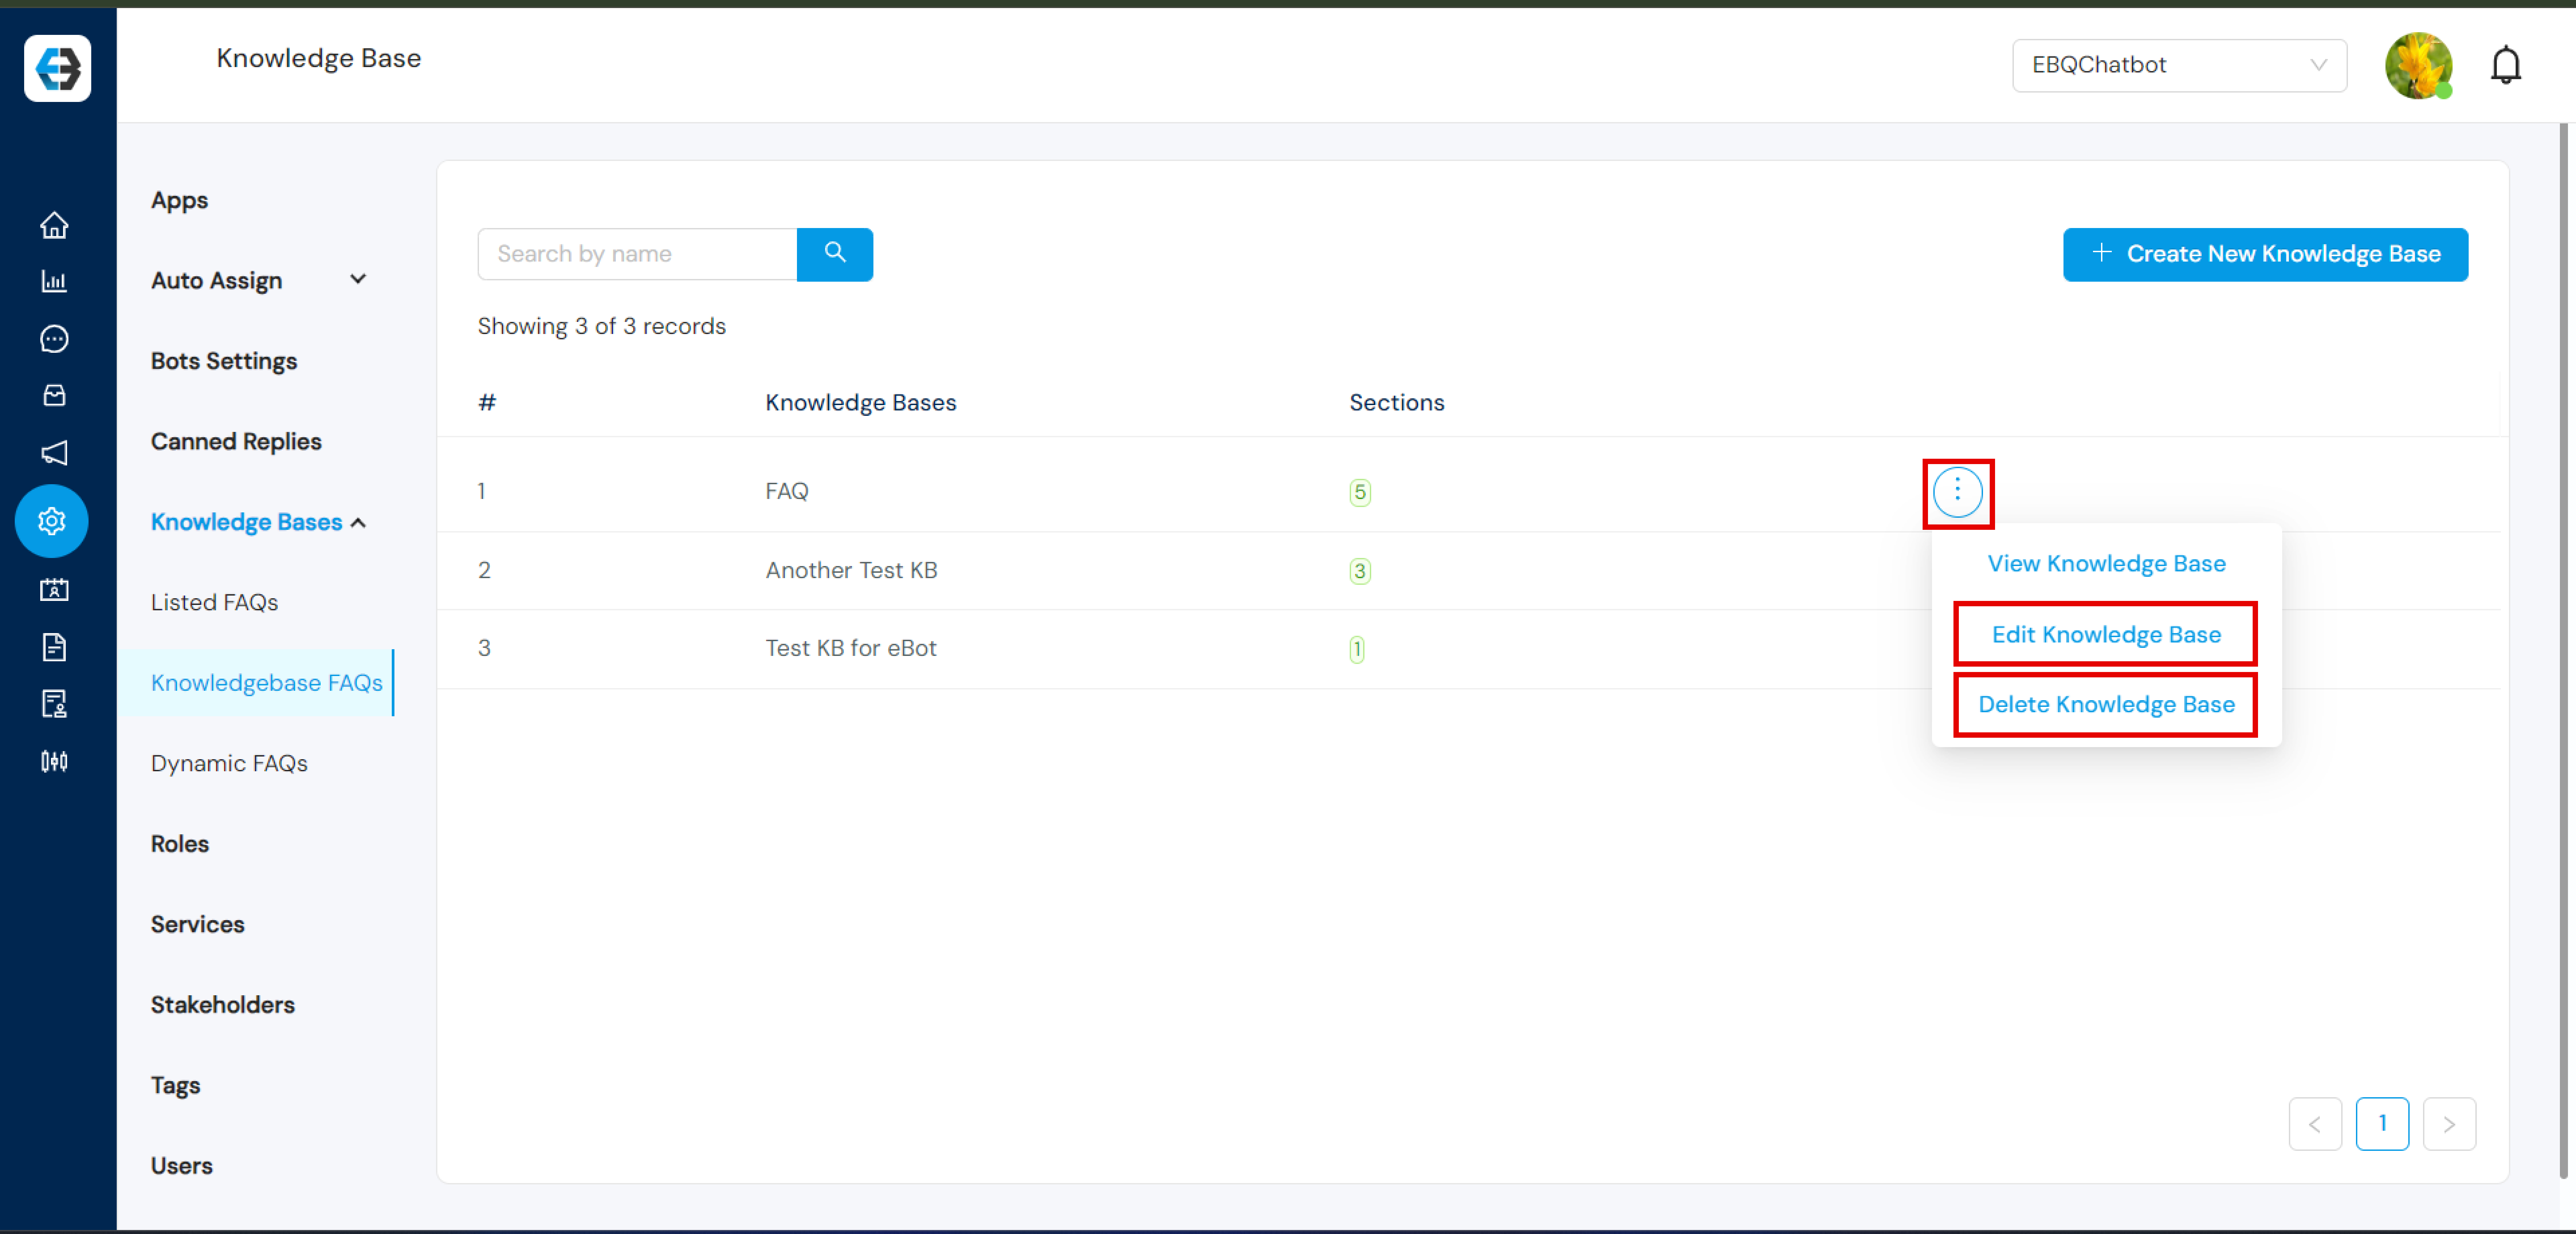Screen dimensions: 2576x1234
Task: Open the inbox tray icon
Action: [54, 396]
